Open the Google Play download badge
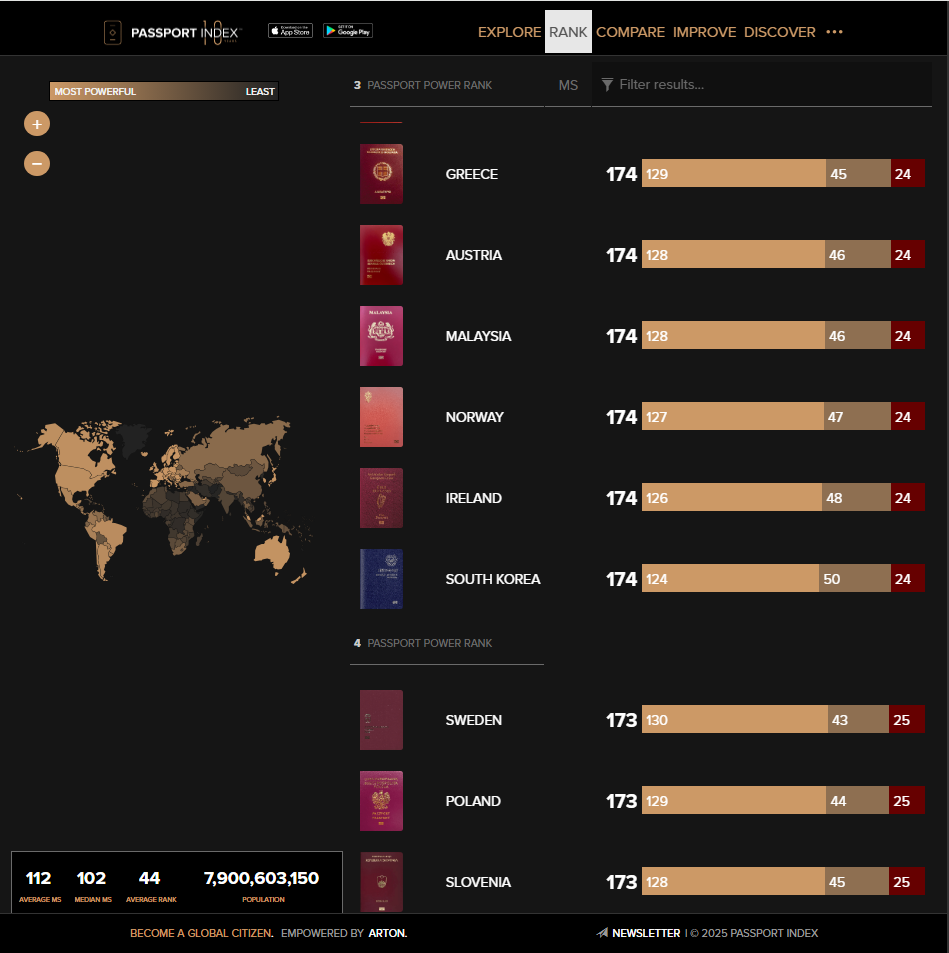This screenshot has height=953, width=949. [348, 31]
